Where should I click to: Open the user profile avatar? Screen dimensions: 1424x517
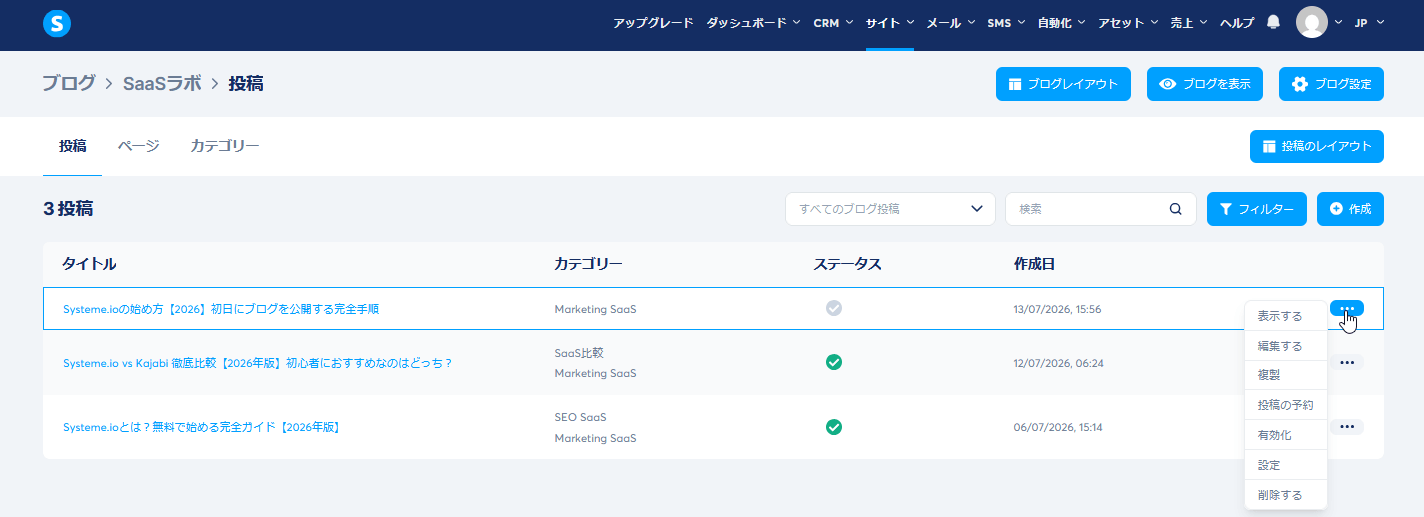coord(1311,22)
